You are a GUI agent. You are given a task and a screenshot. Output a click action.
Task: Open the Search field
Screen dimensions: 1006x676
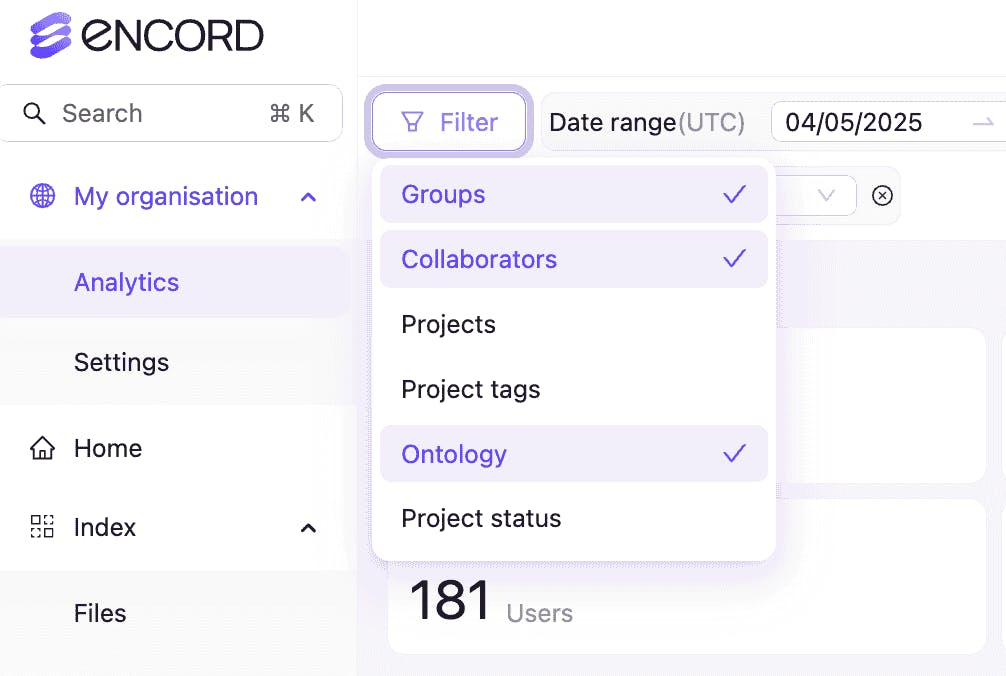coord(171,113)
